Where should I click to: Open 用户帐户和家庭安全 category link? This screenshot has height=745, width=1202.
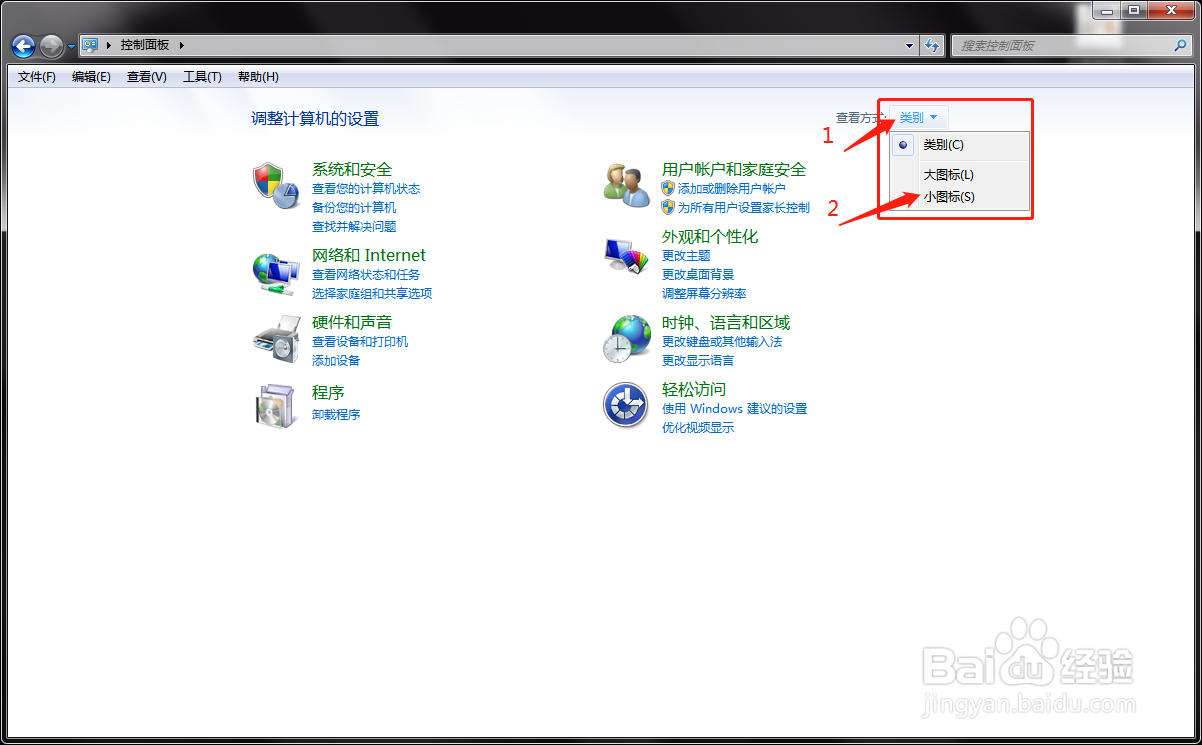(x=734, y=169)
